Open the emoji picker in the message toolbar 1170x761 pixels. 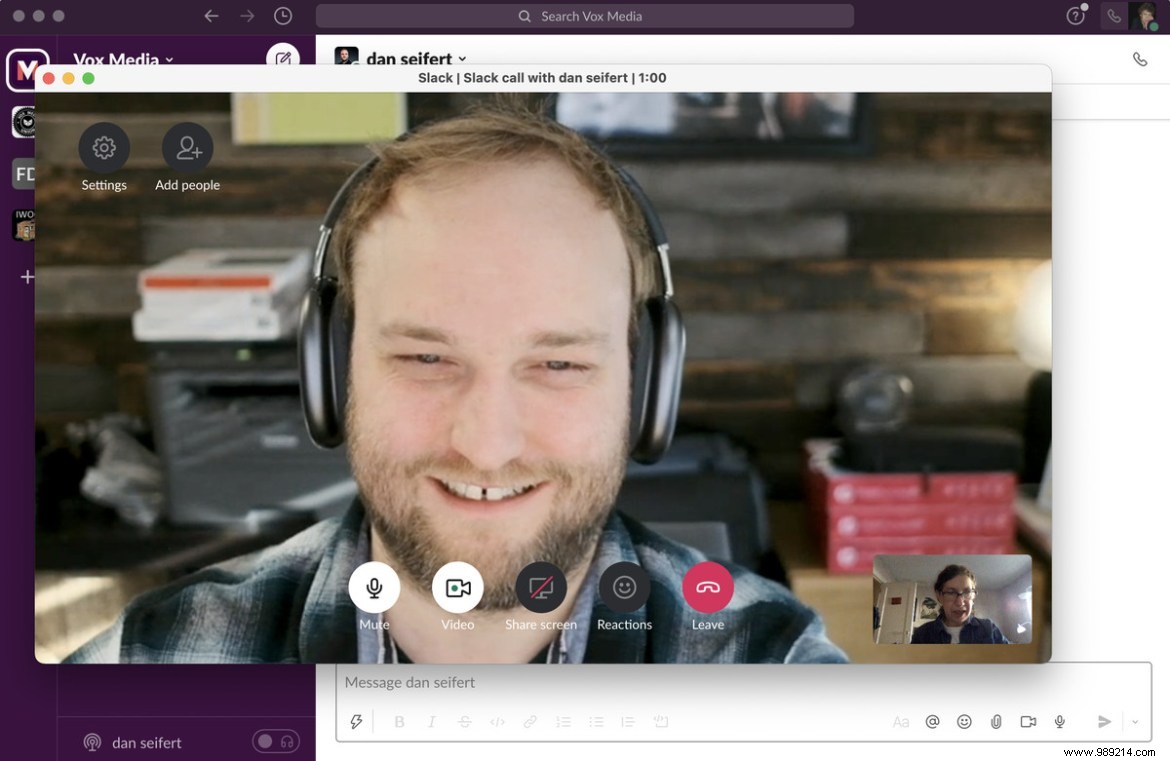(964, 721)
